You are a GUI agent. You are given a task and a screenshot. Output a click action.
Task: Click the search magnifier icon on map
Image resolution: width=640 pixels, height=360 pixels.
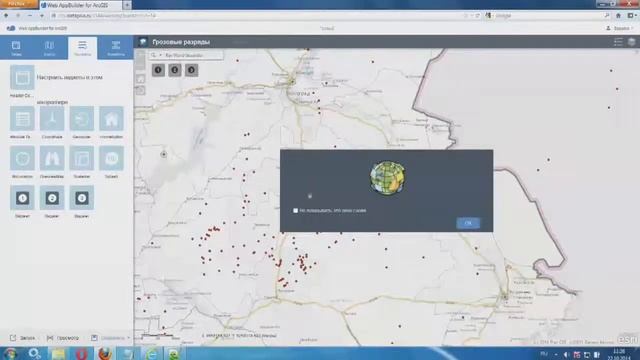tap(153, 55)
